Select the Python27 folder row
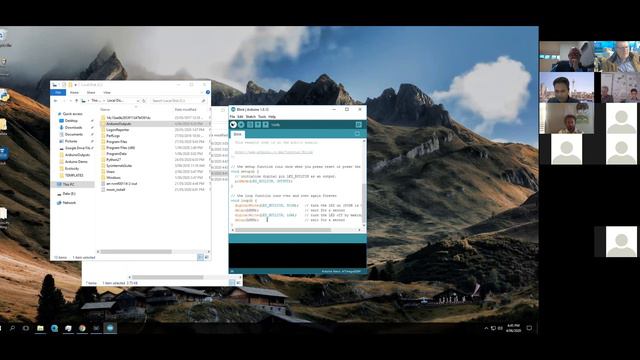Image resolution: width=640 pixels, height=360 pixels. (155, 160)
